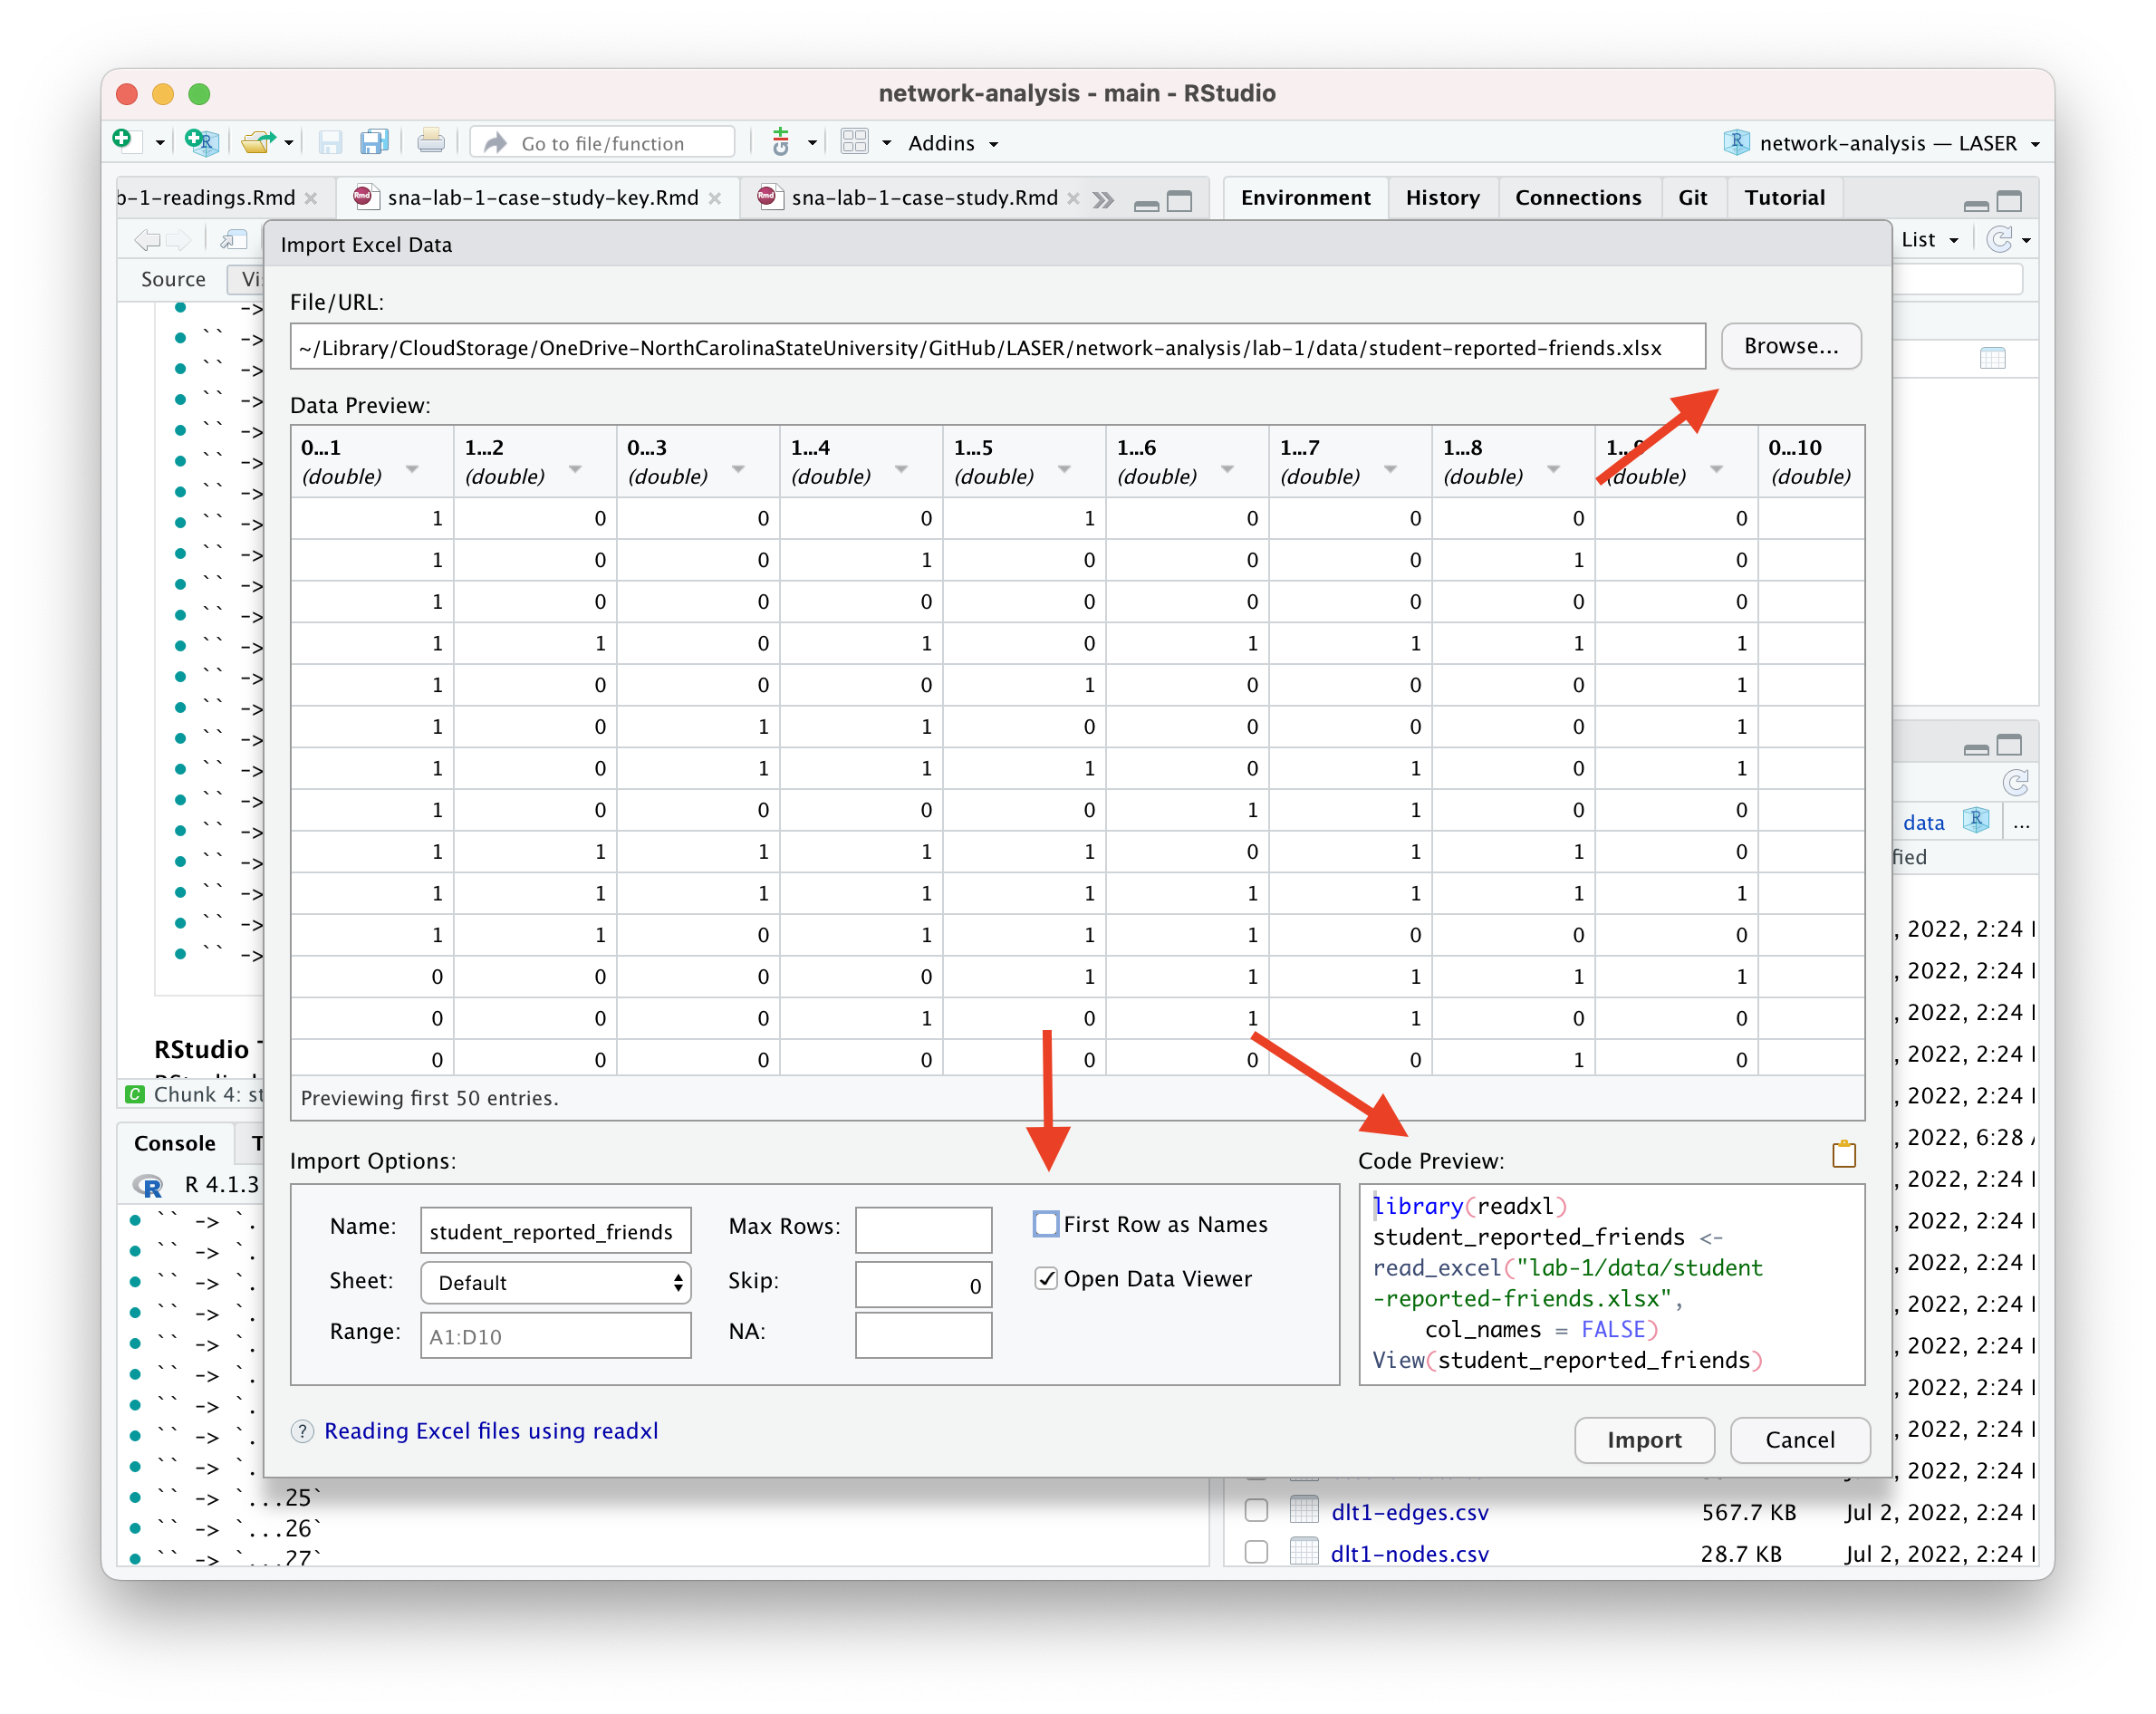
Task: Close the sna-lab-1-case-study.Rmd tab
Action: 1073,198
